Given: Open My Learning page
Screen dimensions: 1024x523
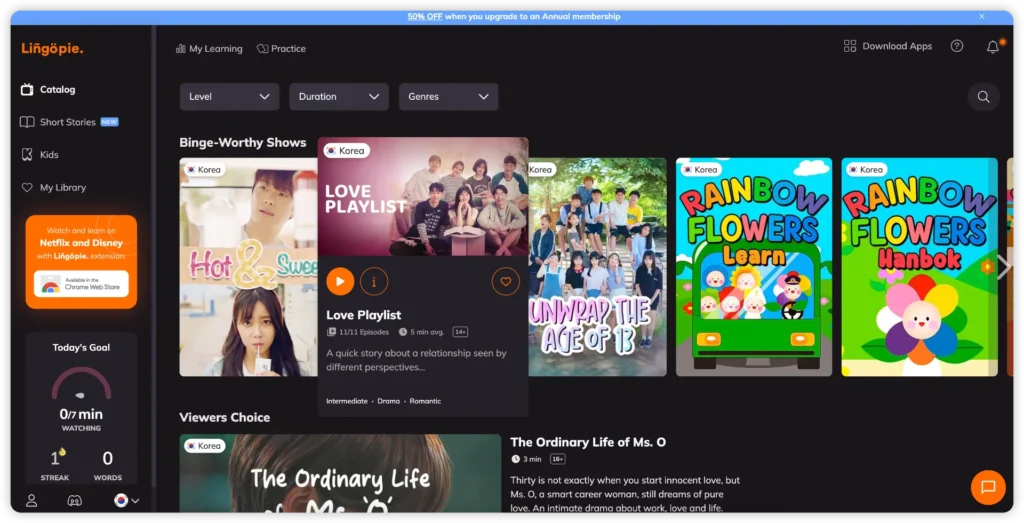Looking at the screenshot, I should point(209,48).
